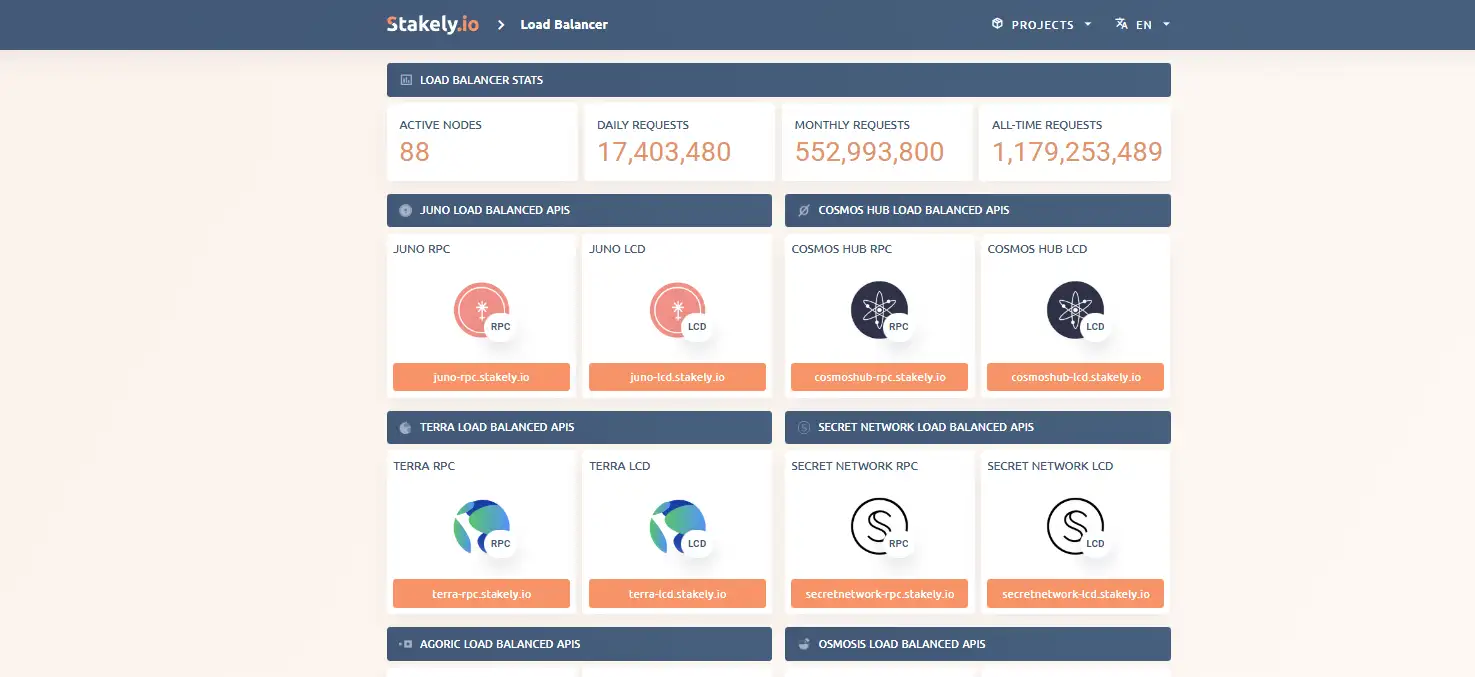Viewport: 1475px width, 677px height.
Task: Click the Terra LCD globe icon
Action: [x=677, y=527]
